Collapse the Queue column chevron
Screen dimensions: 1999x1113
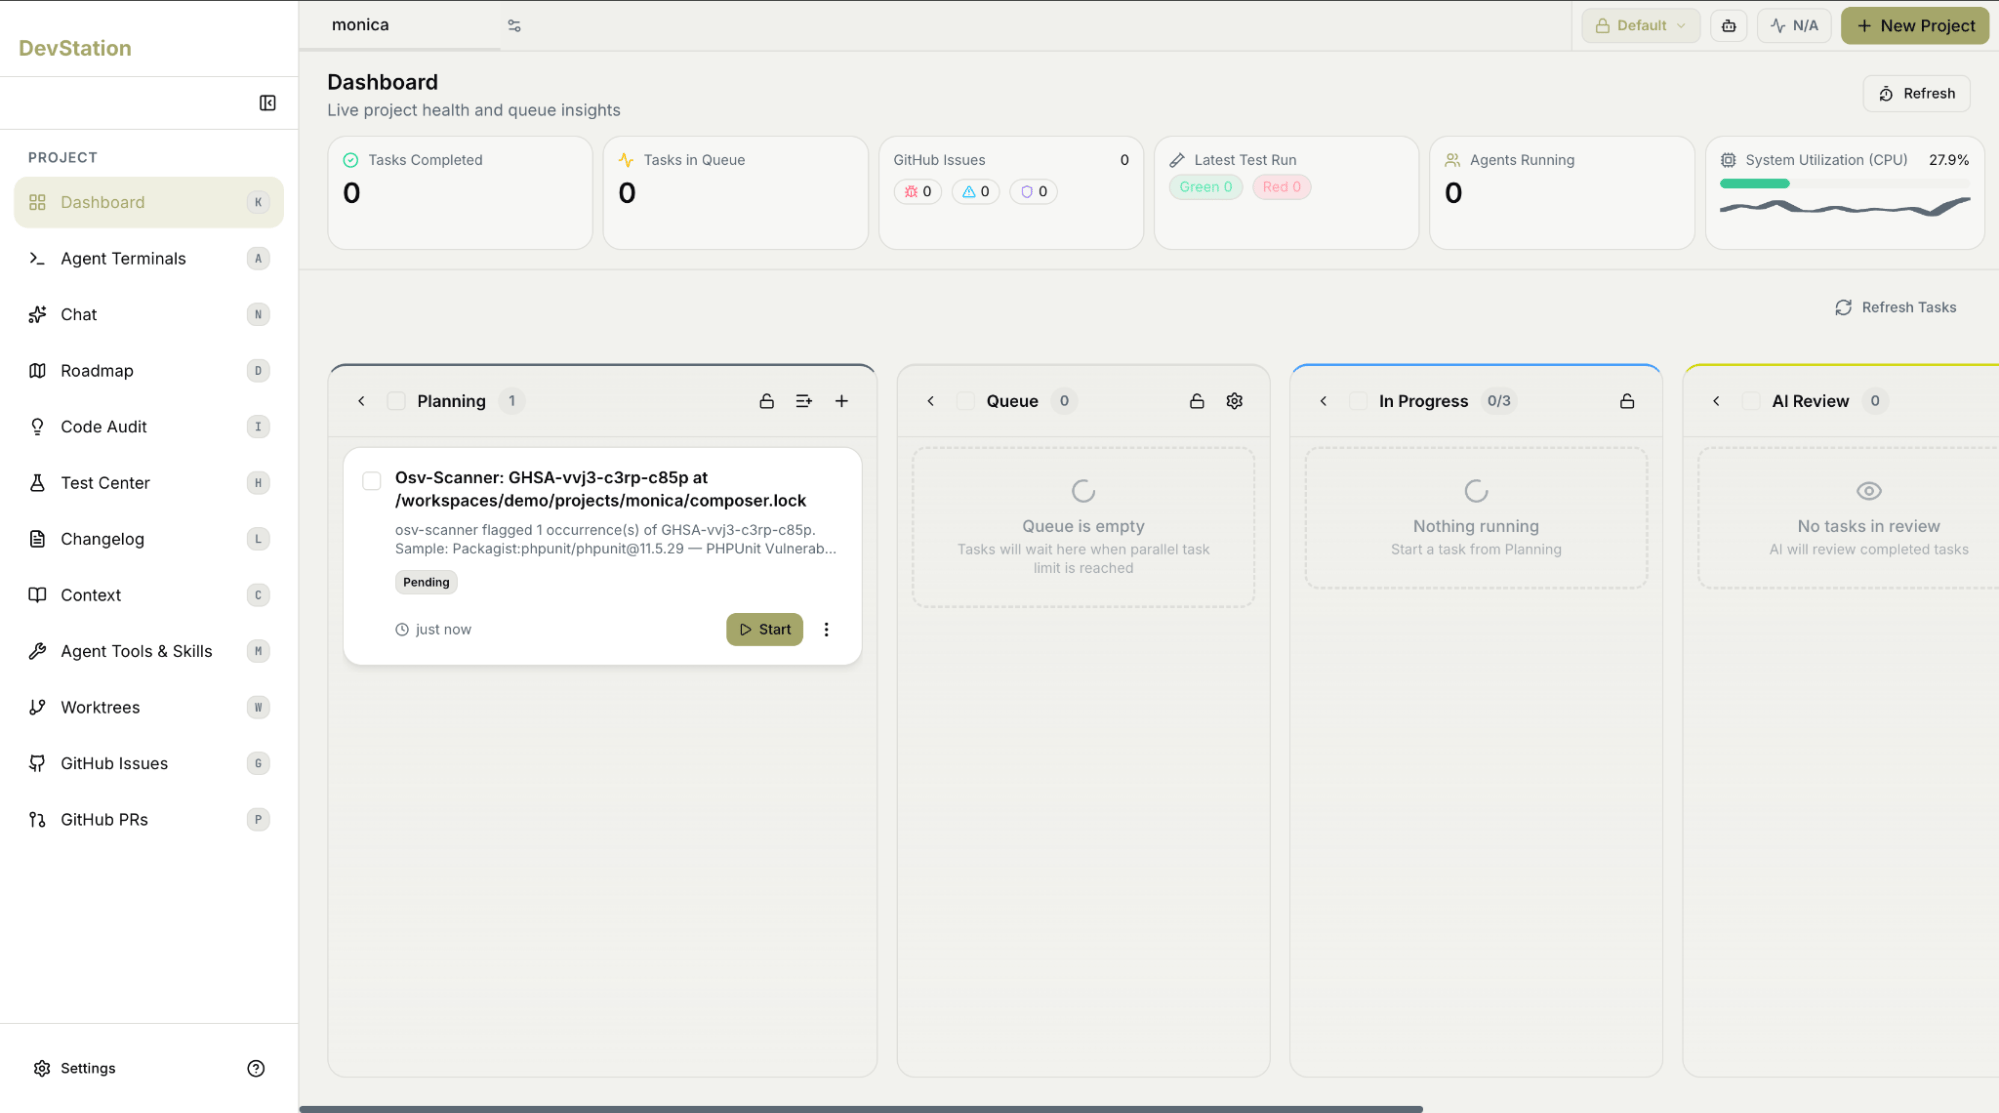(930, 401)
